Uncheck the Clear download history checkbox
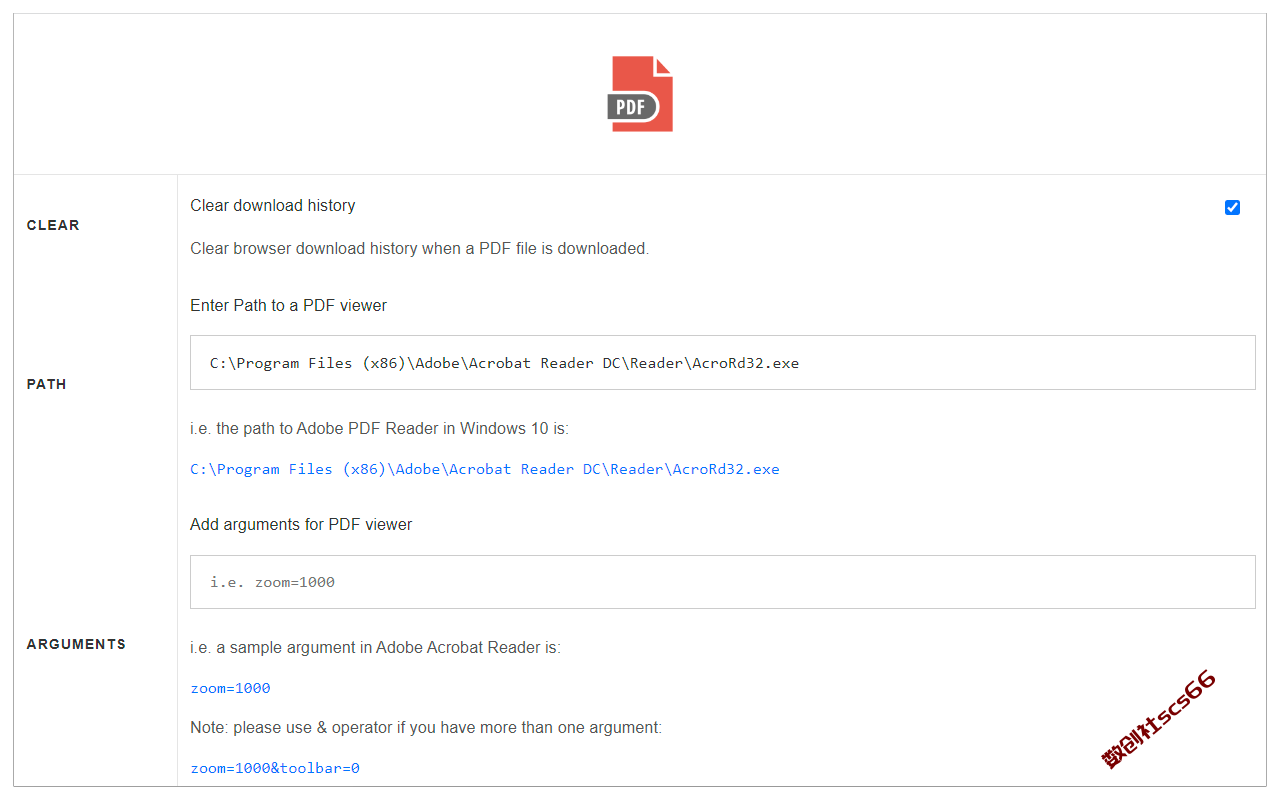 (x=1232, y=207)
